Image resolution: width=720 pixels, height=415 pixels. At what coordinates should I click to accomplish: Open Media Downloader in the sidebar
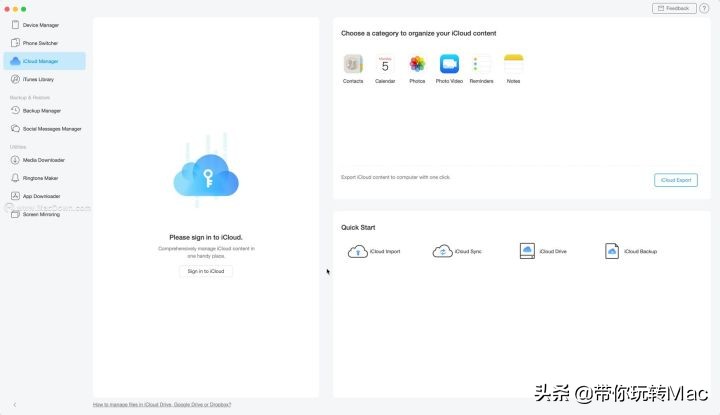pyautogui.click(x=45, y=160)
